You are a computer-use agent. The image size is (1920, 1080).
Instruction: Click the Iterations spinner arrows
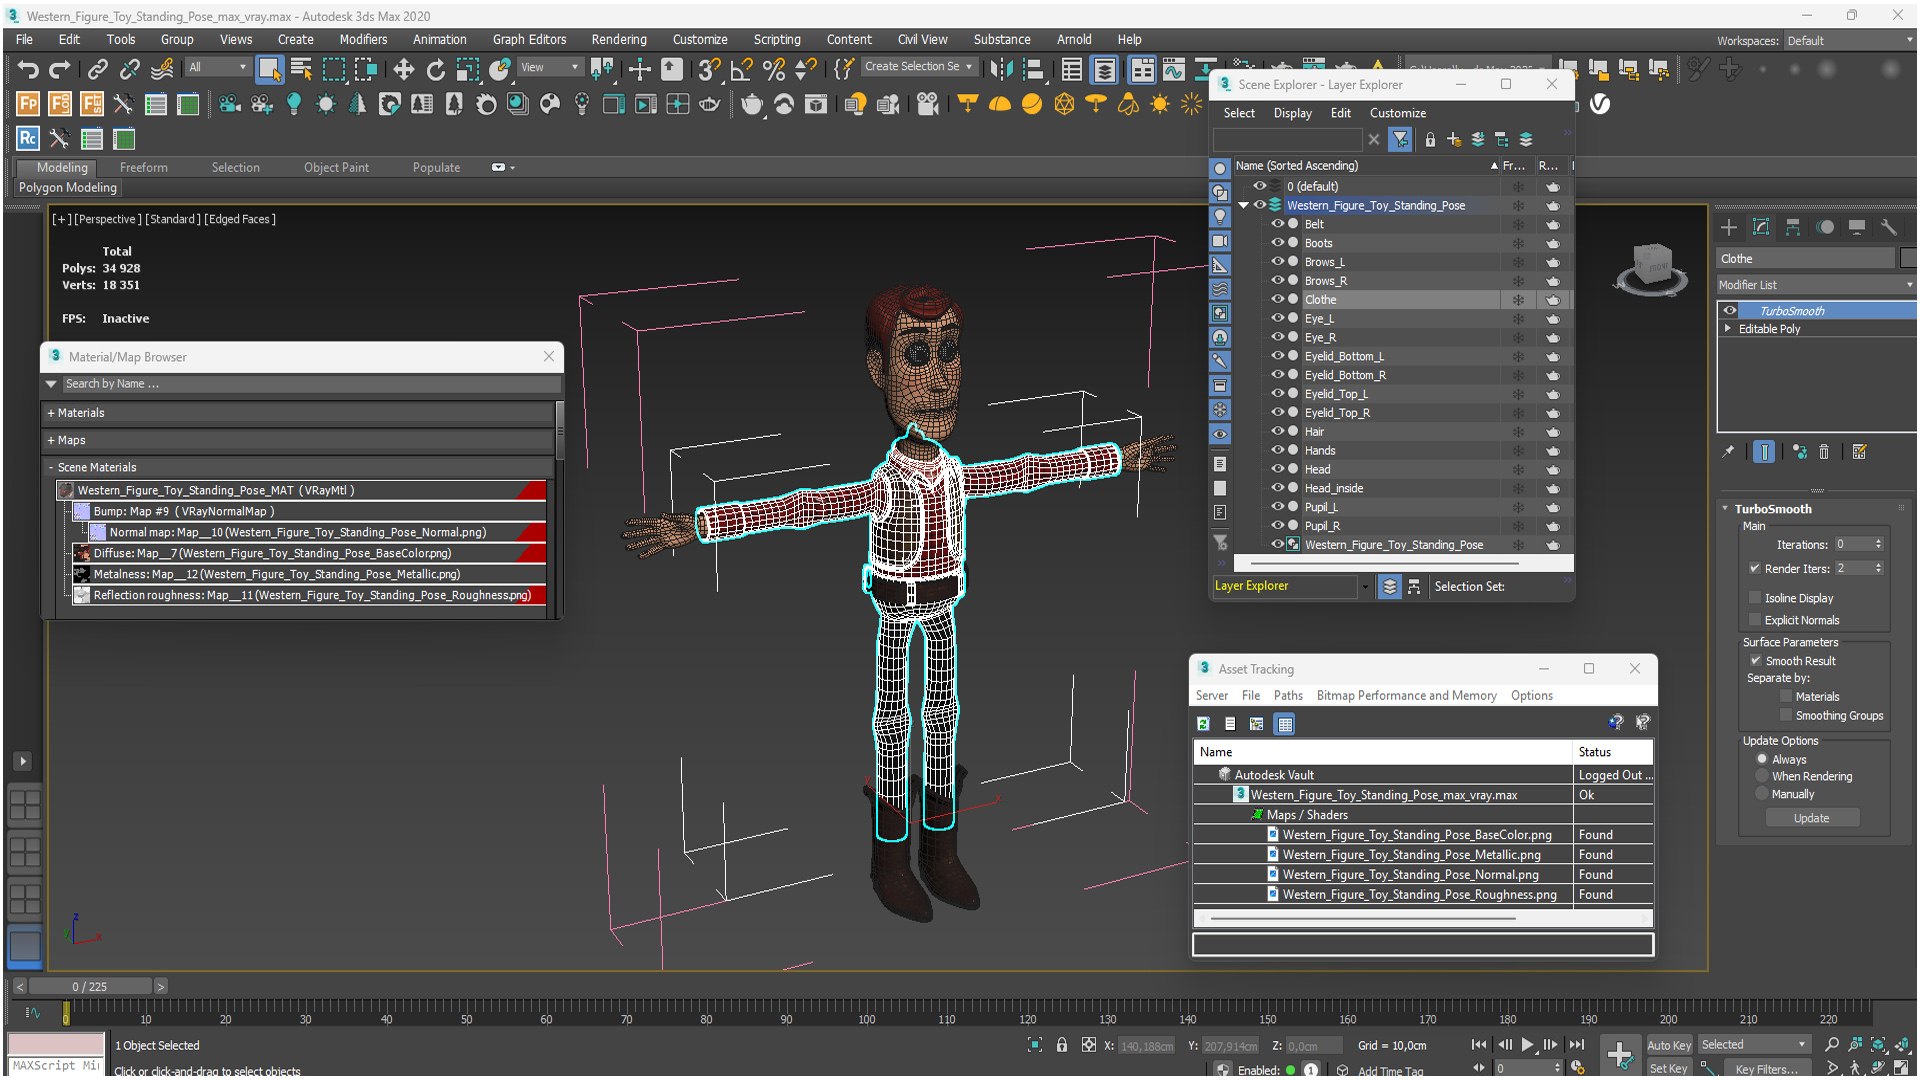pyautogui.click(x=1879, y=544)
